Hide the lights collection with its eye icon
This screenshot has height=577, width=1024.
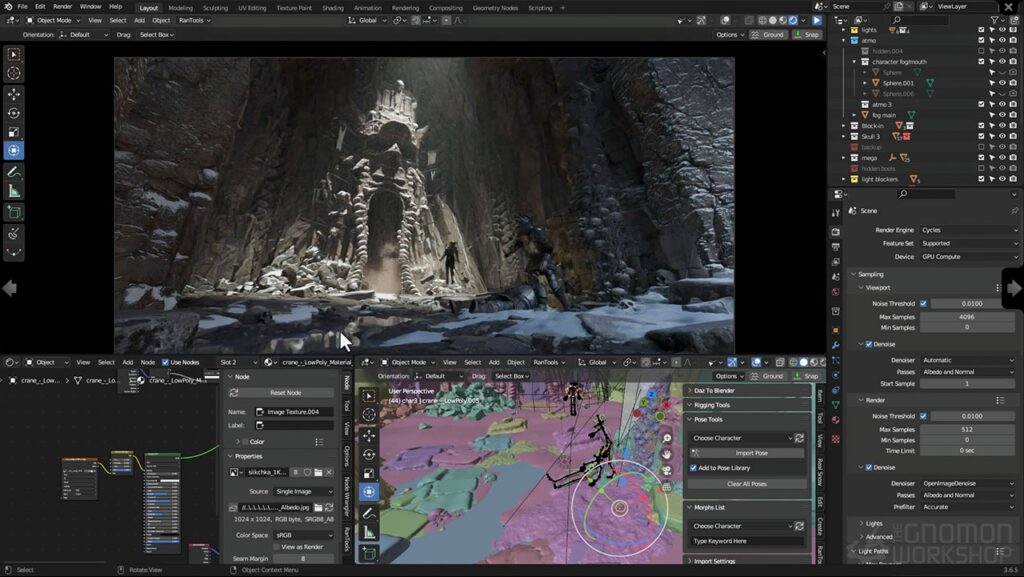(1002, 30)
